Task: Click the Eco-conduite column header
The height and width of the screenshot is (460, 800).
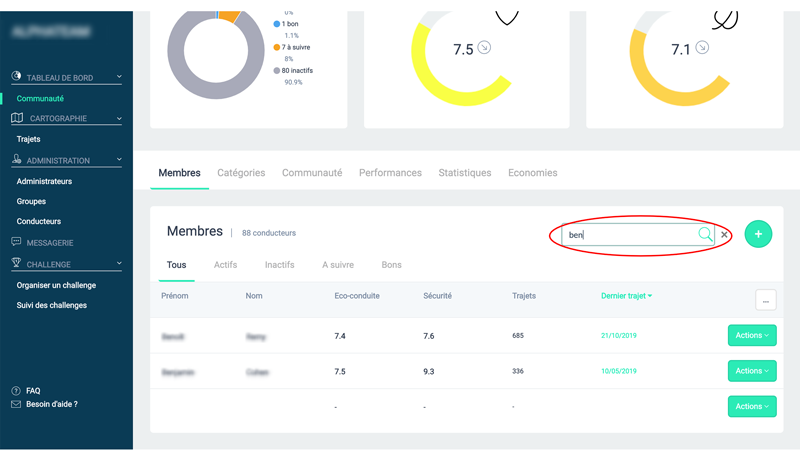Action: click(x=357, y=296)
